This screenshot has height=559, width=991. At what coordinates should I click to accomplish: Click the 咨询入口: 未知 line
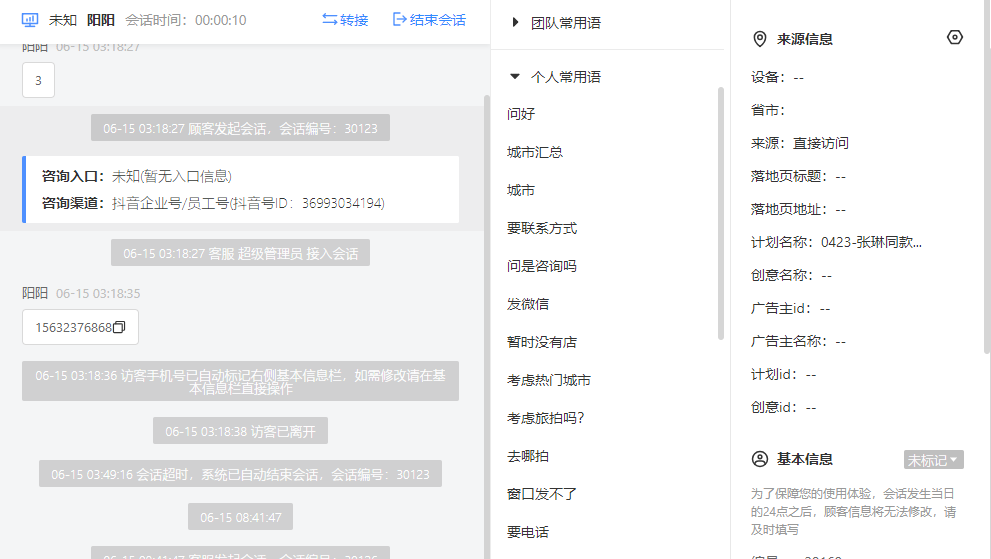click(137, 176)
